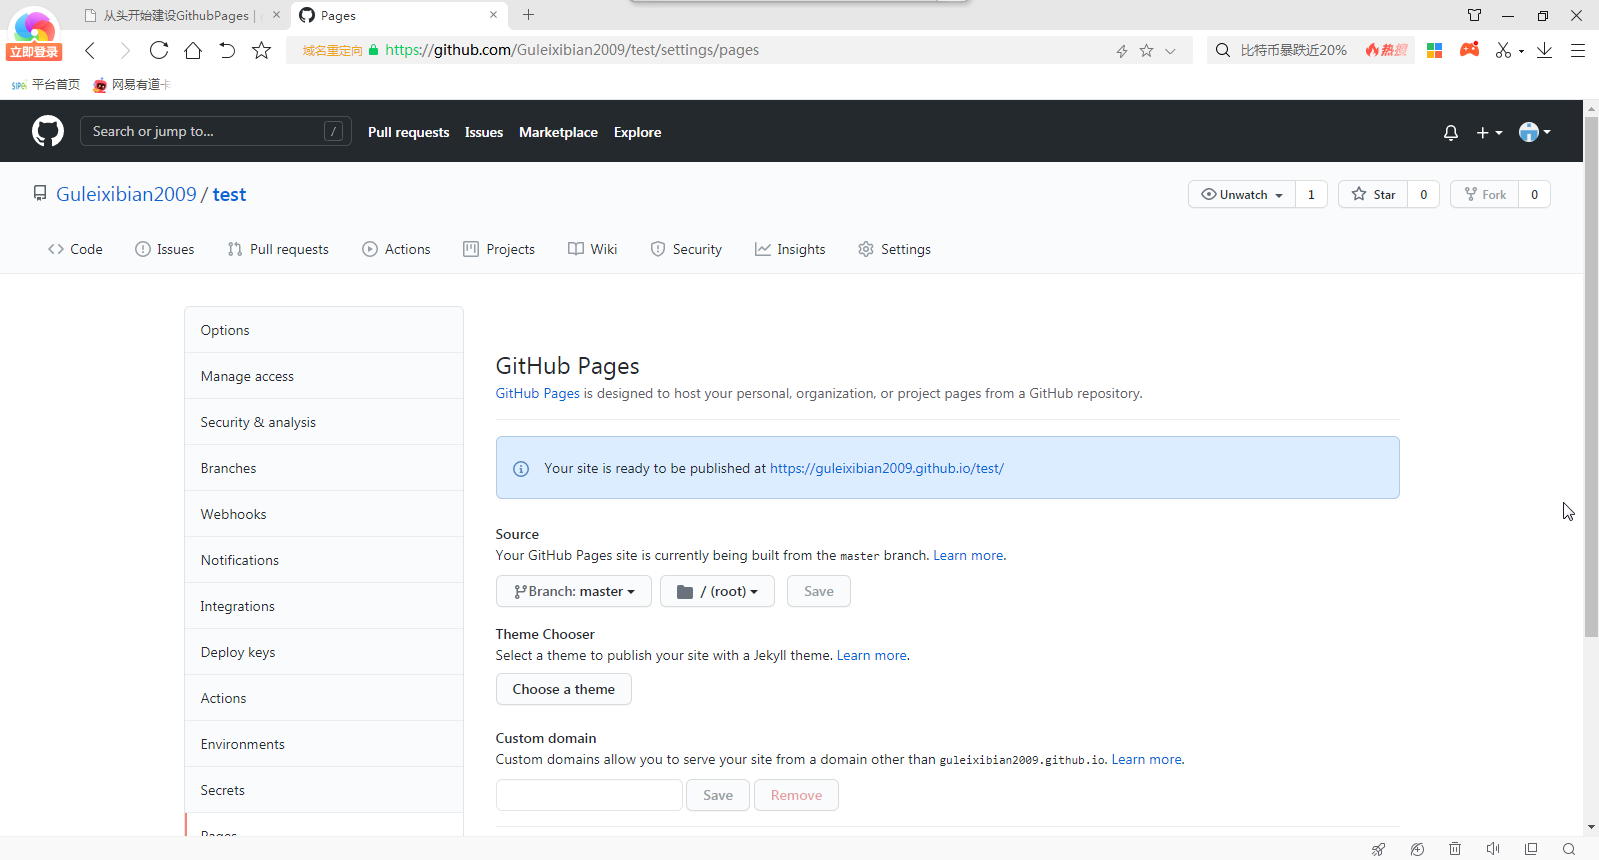Go back in the browser

click(90, 50)
